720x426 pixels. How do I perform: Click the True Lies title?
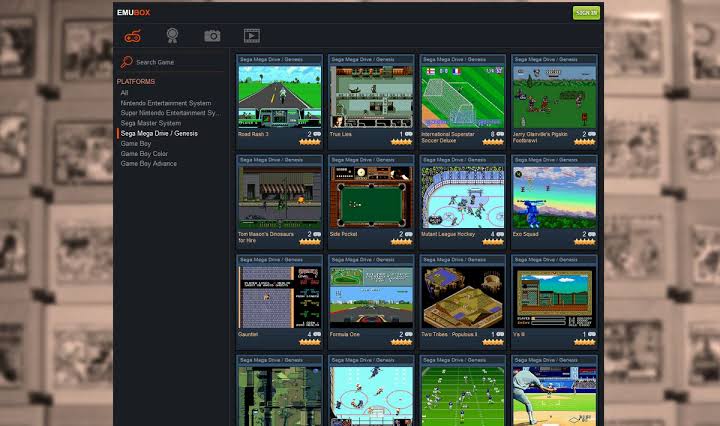coord(340,134)
